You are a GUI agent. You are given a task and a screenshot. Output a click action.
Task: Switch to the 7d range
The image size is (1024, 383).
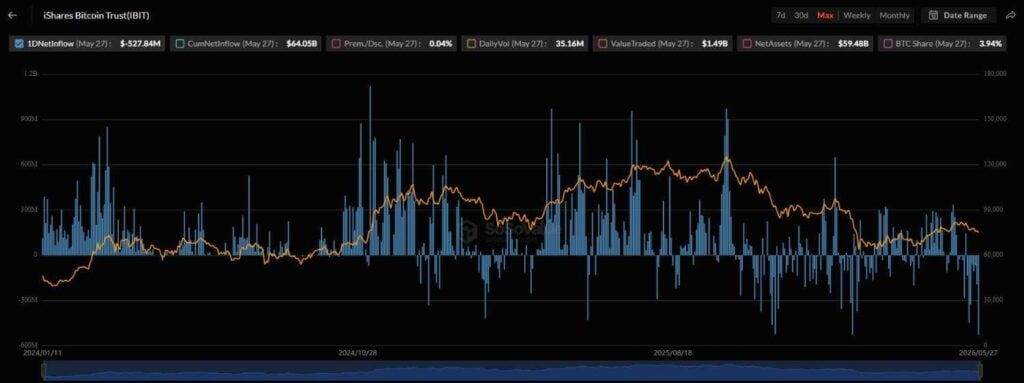tap(780, 15)
